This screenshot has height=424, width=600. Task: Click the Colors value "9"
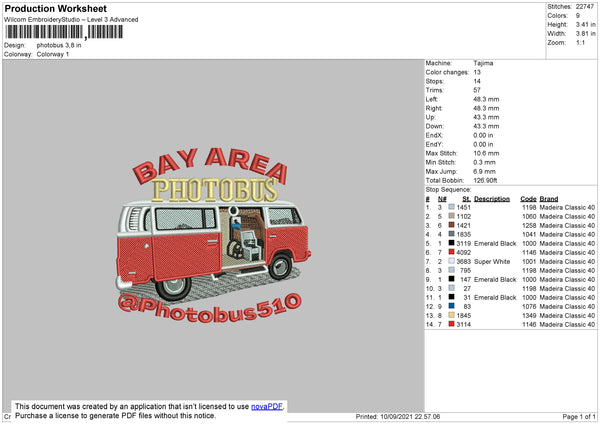[578, 16]
